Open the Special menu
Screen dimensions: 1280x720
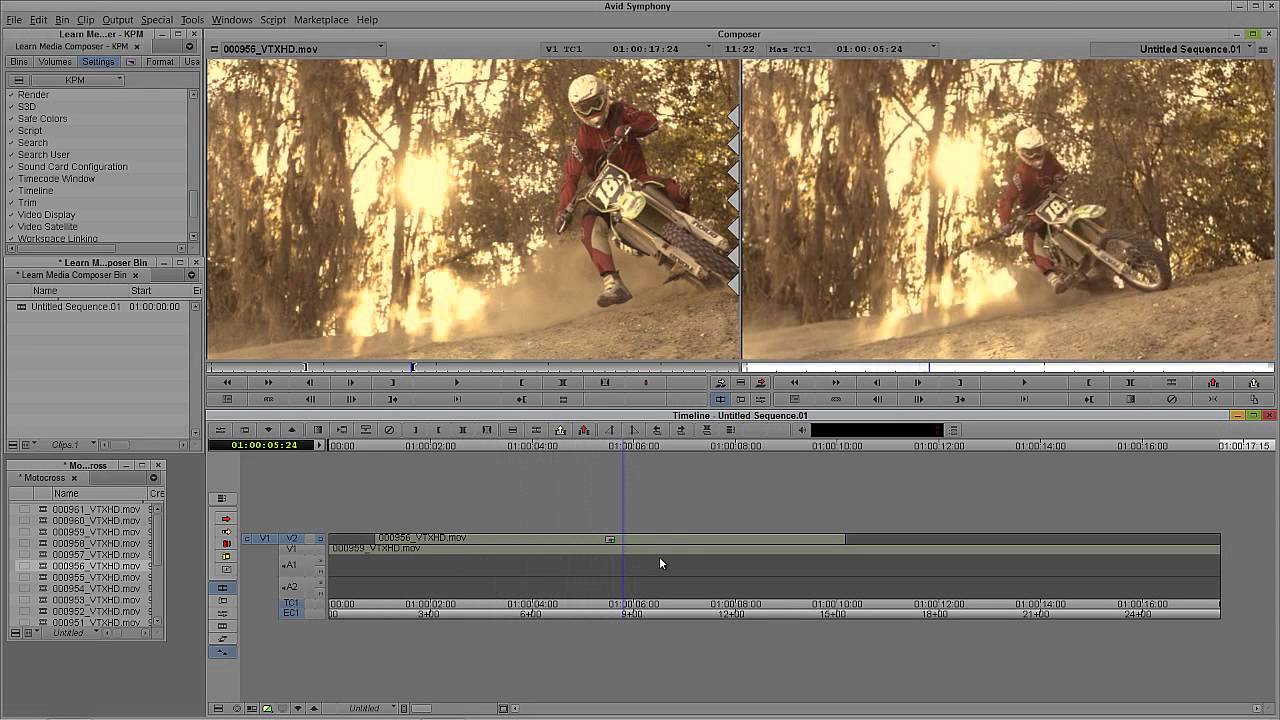[x=156, y=20]
